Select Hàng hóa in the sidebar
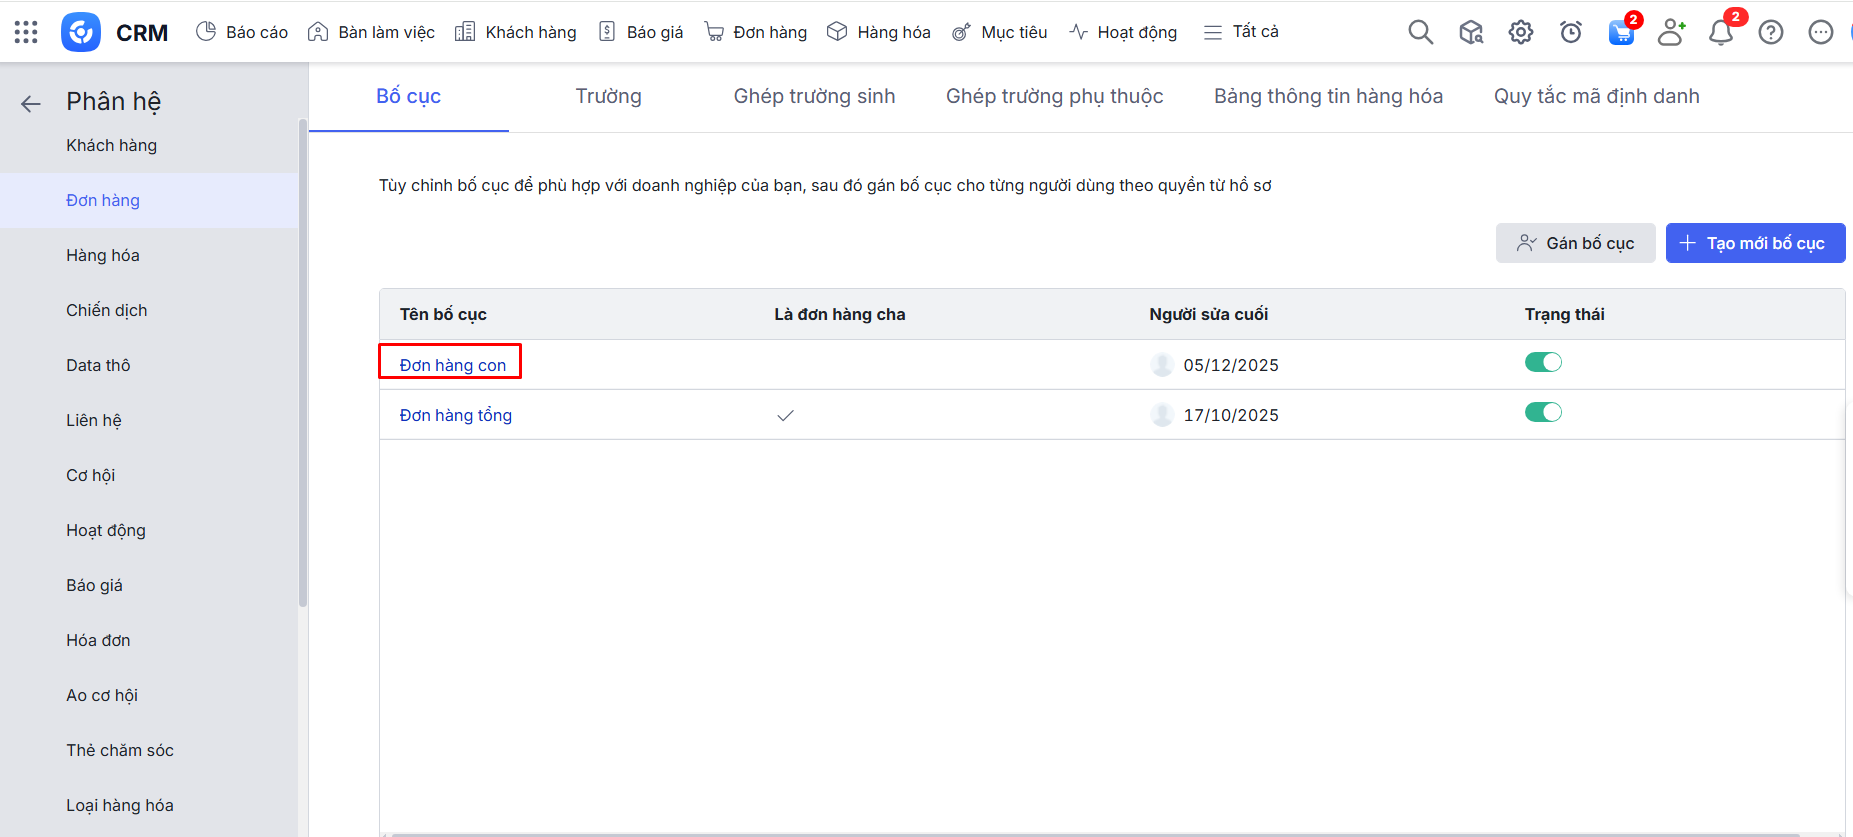Viewport: 1853px width, 837px height. pyautogui.click(x=103, y=255)
